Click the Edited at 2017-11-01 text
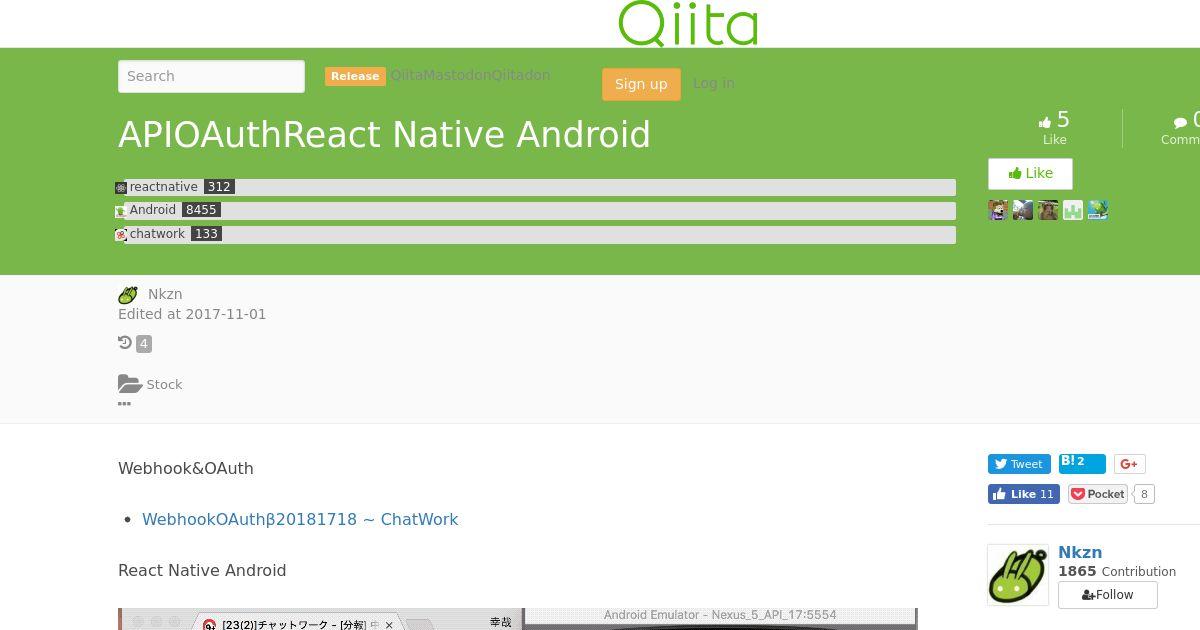The width and height of the screenshot is (1200, 630). (x=192, y=314)
